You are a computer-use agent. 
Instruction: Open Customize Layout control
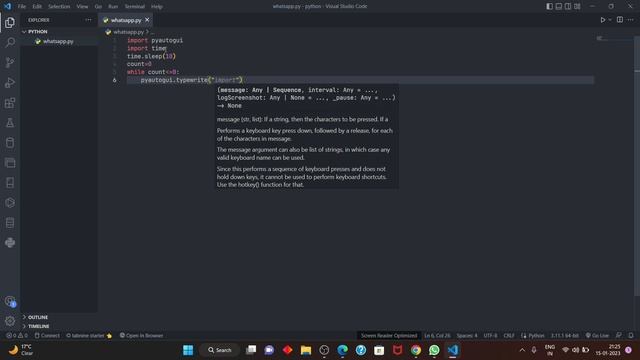pyautogui.click(x=577, y=6)
